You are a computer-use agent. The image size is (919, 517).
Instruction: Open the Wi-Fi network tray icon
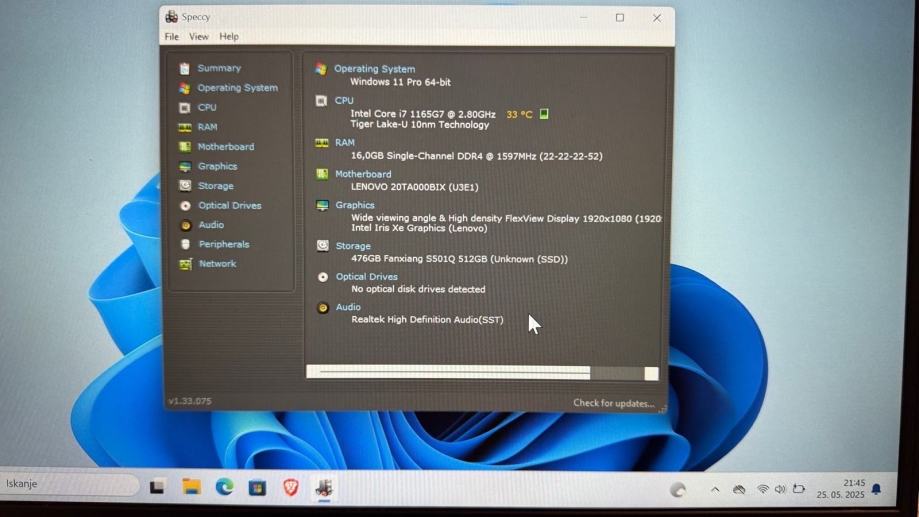(x=763, y=489)
